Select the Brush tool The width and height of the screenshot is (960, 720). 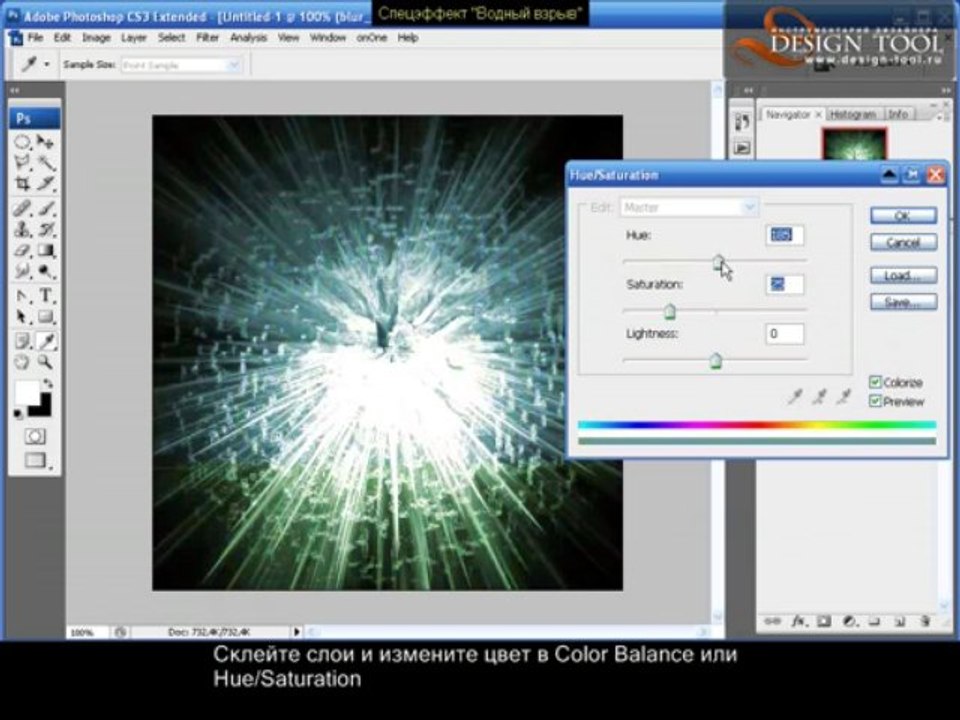coord(45,208)
